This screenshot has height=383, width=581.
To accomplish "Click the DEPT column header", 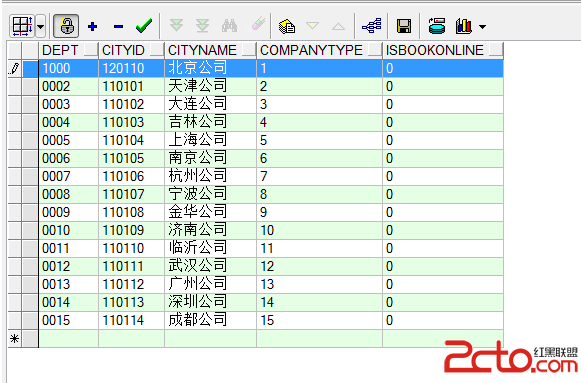I will 69,50.
